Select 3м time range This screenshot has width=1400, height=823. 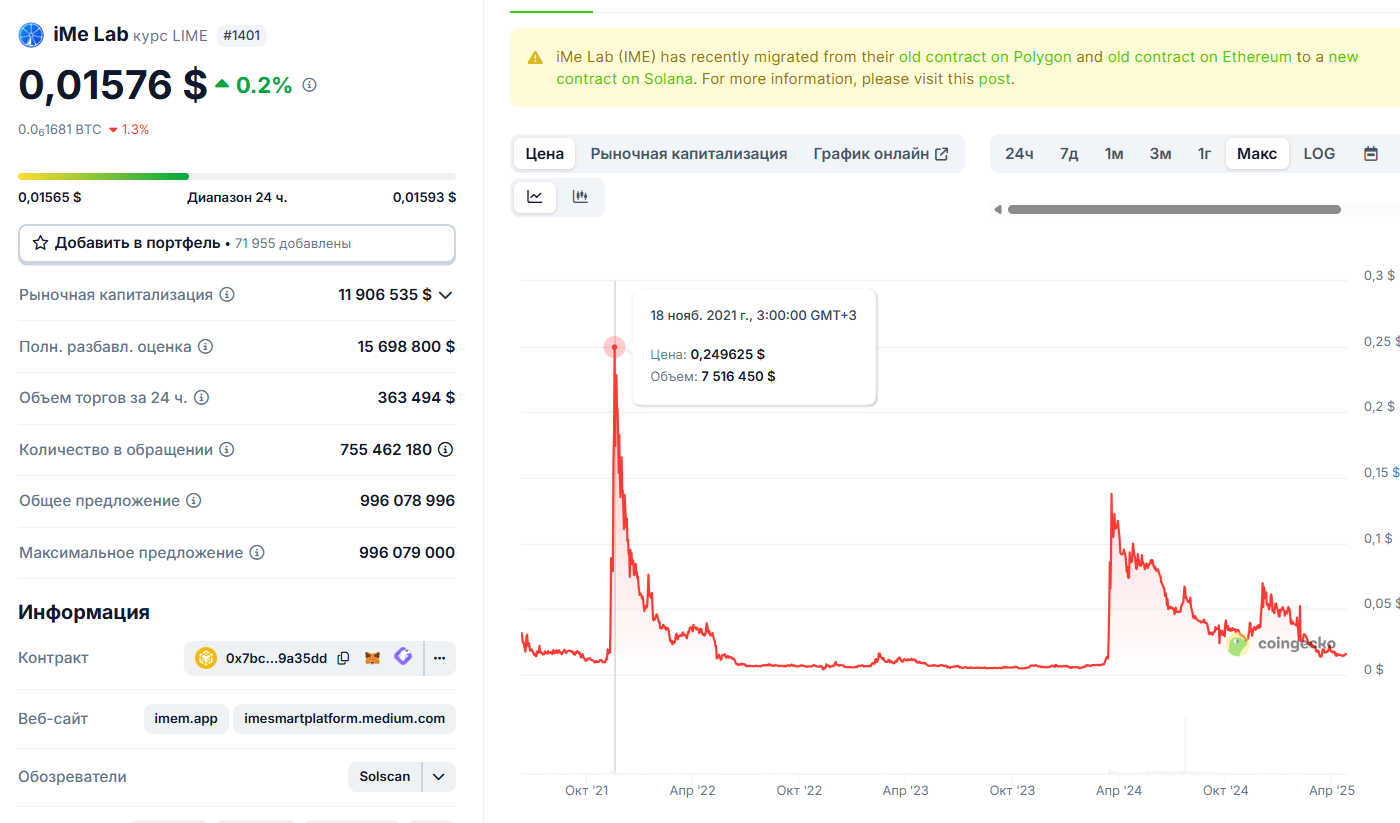(x=1160, y=154)
